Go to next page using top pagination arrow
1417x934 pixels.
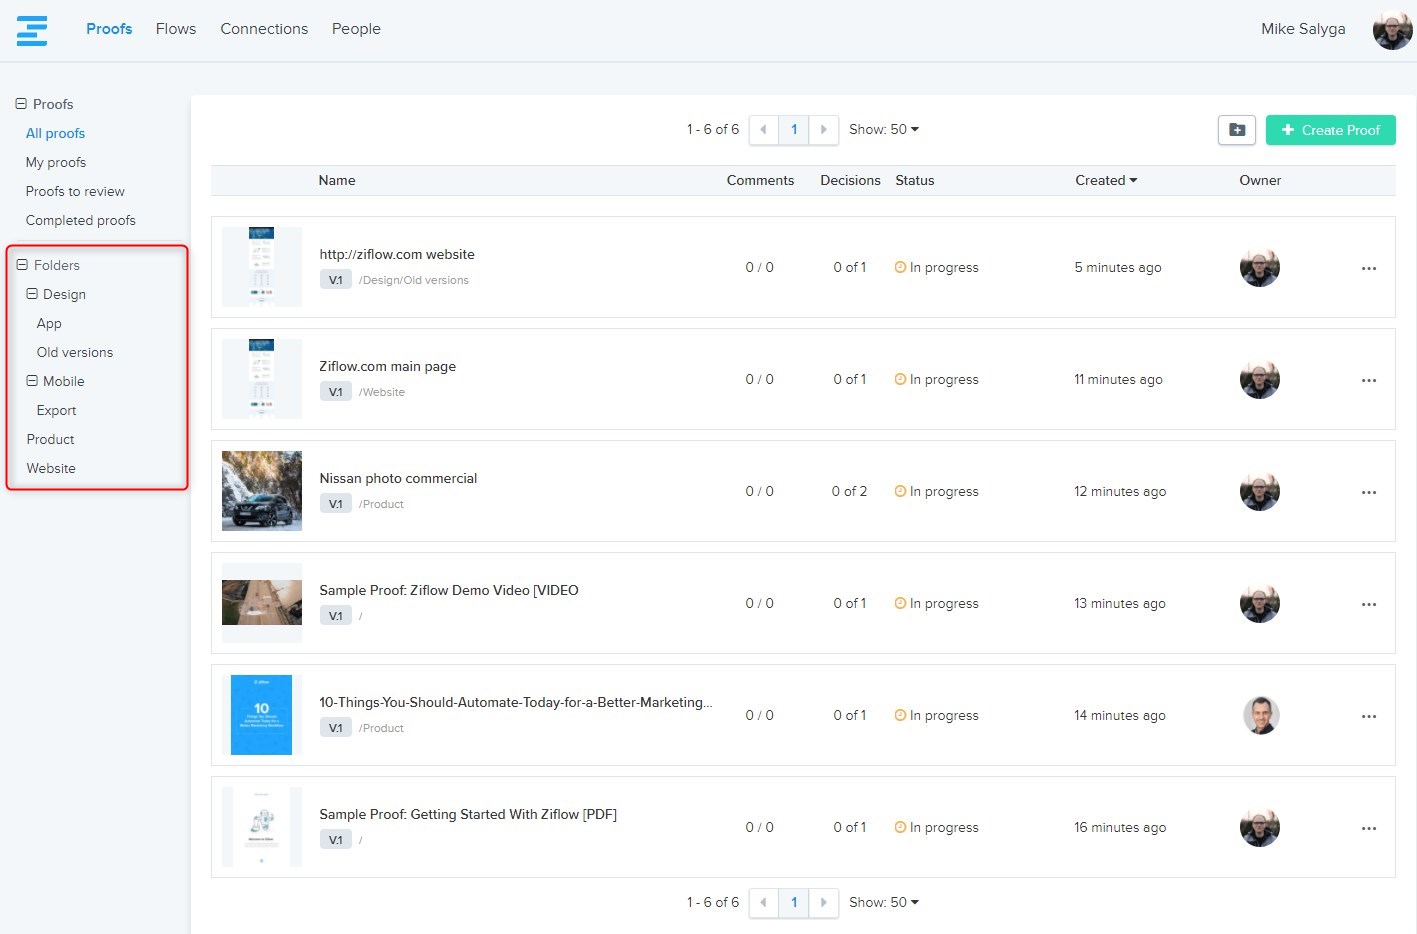coord(823,130)
